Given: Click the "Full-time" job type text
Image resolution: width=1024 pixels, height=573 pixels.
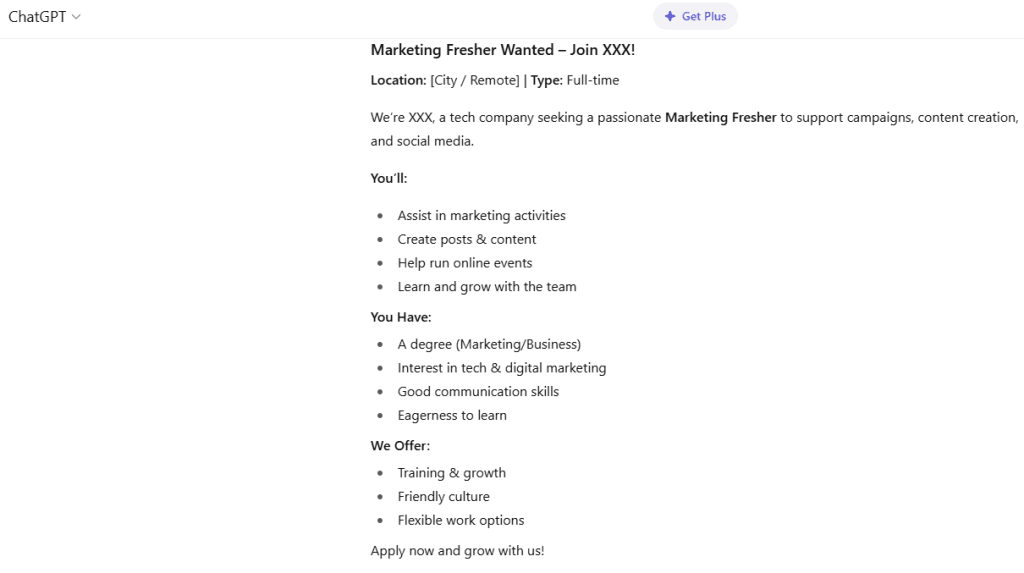Looking at the screenshot, I should (592, 80).
